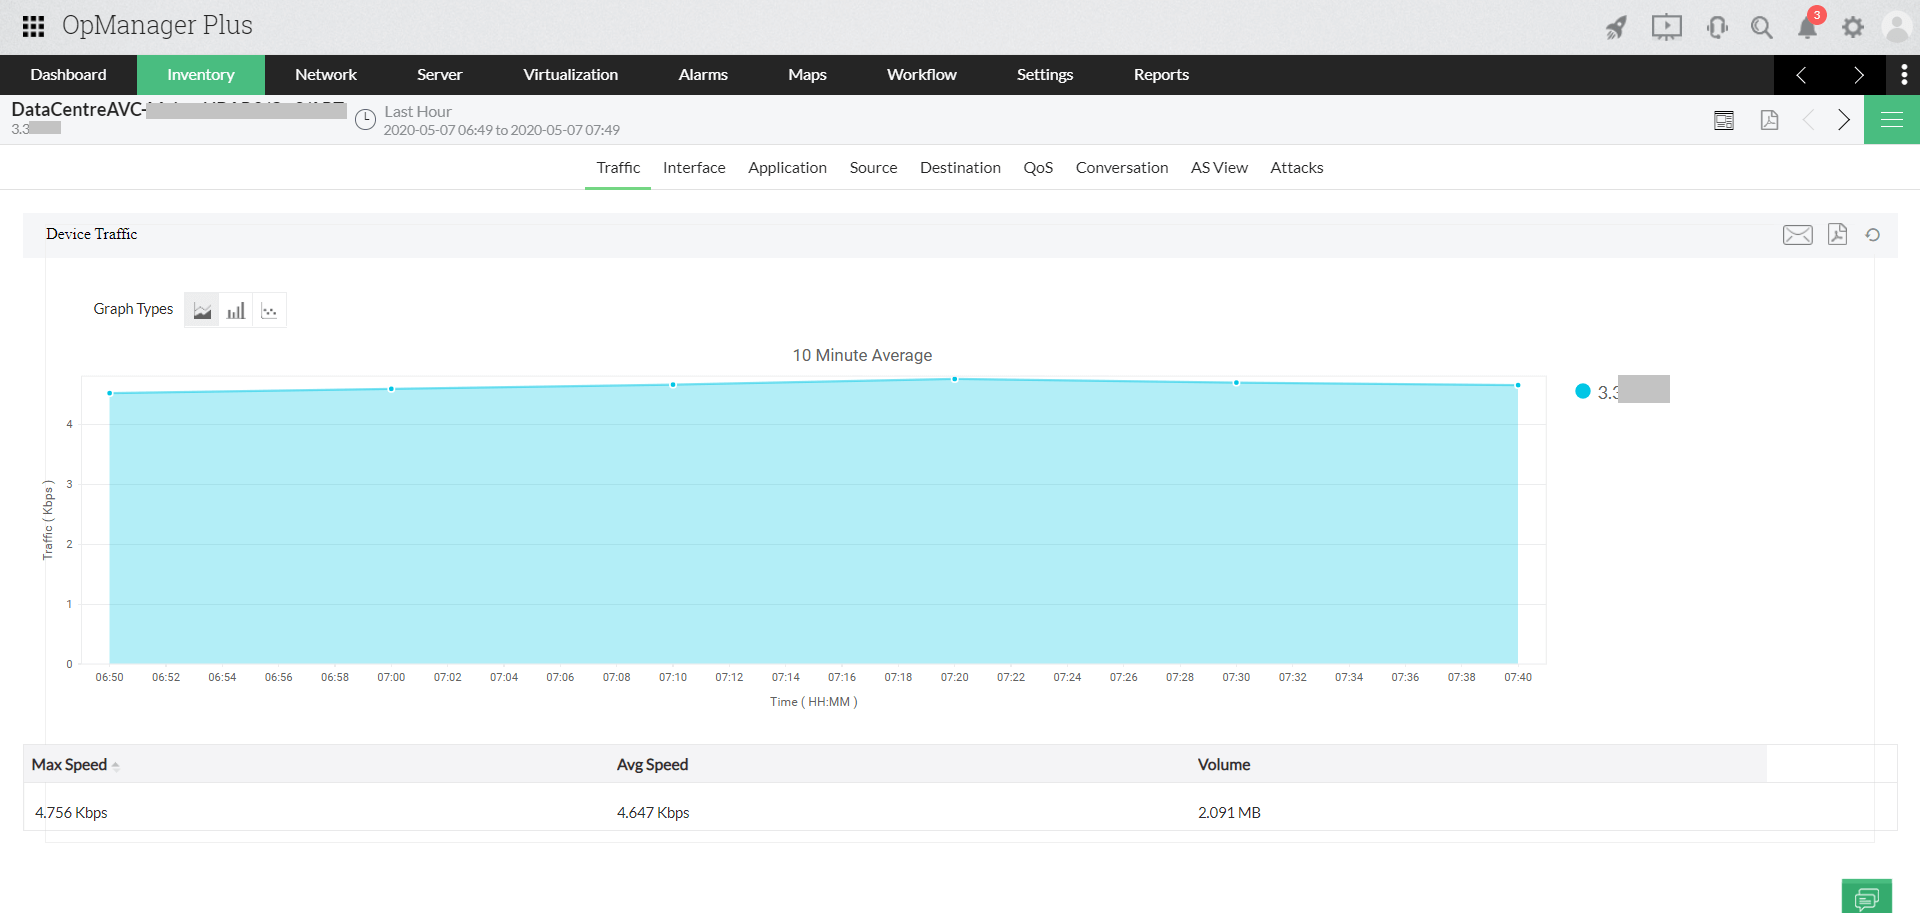Open the notifications bell

point(1807,26)
